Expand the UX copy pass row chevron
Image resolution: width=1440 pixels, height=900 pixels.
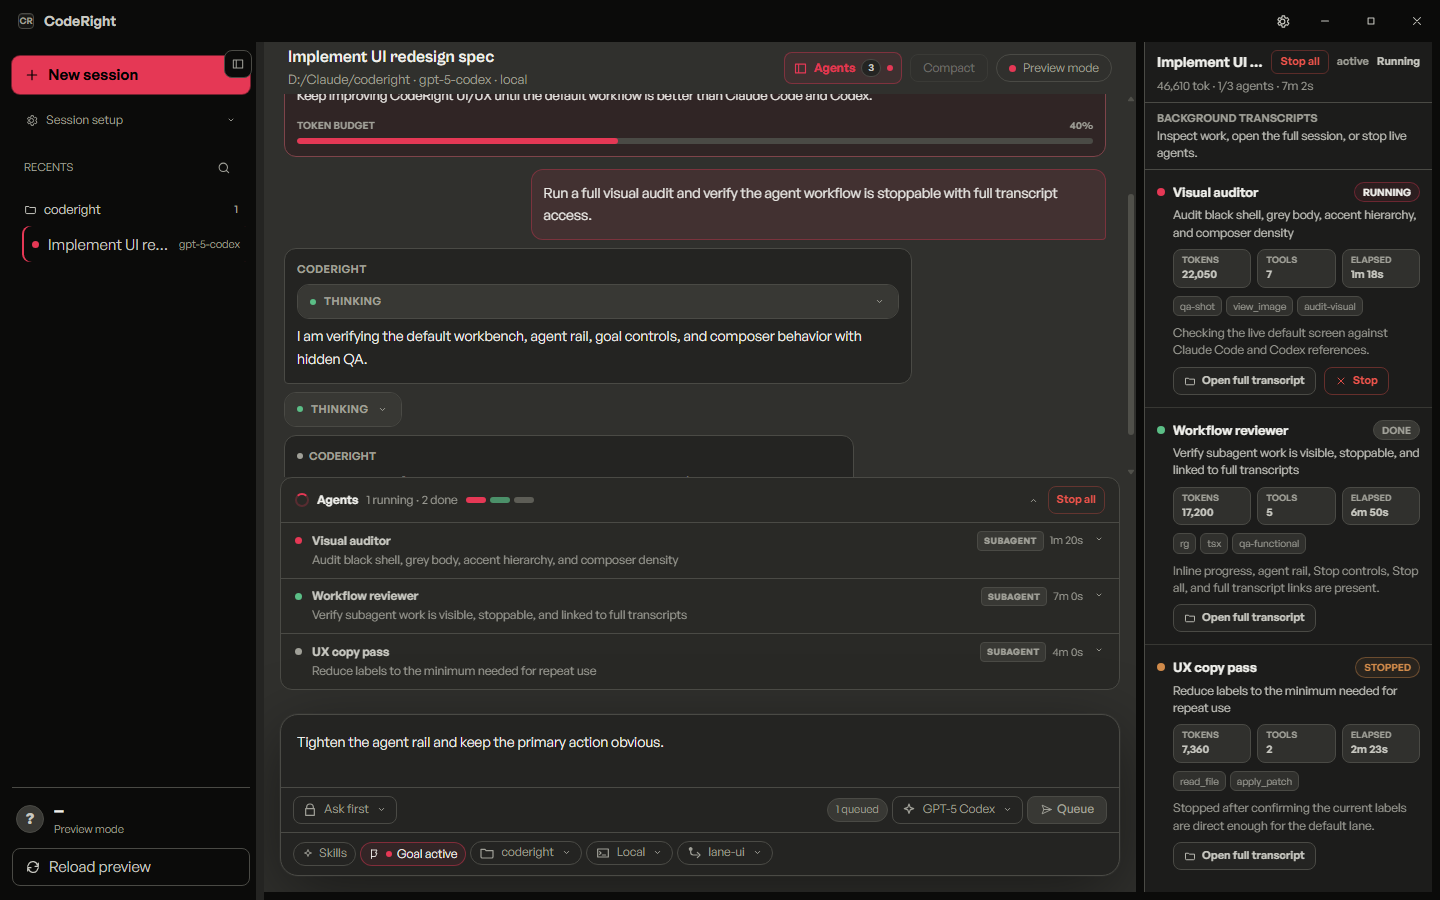pos(1099,651)
